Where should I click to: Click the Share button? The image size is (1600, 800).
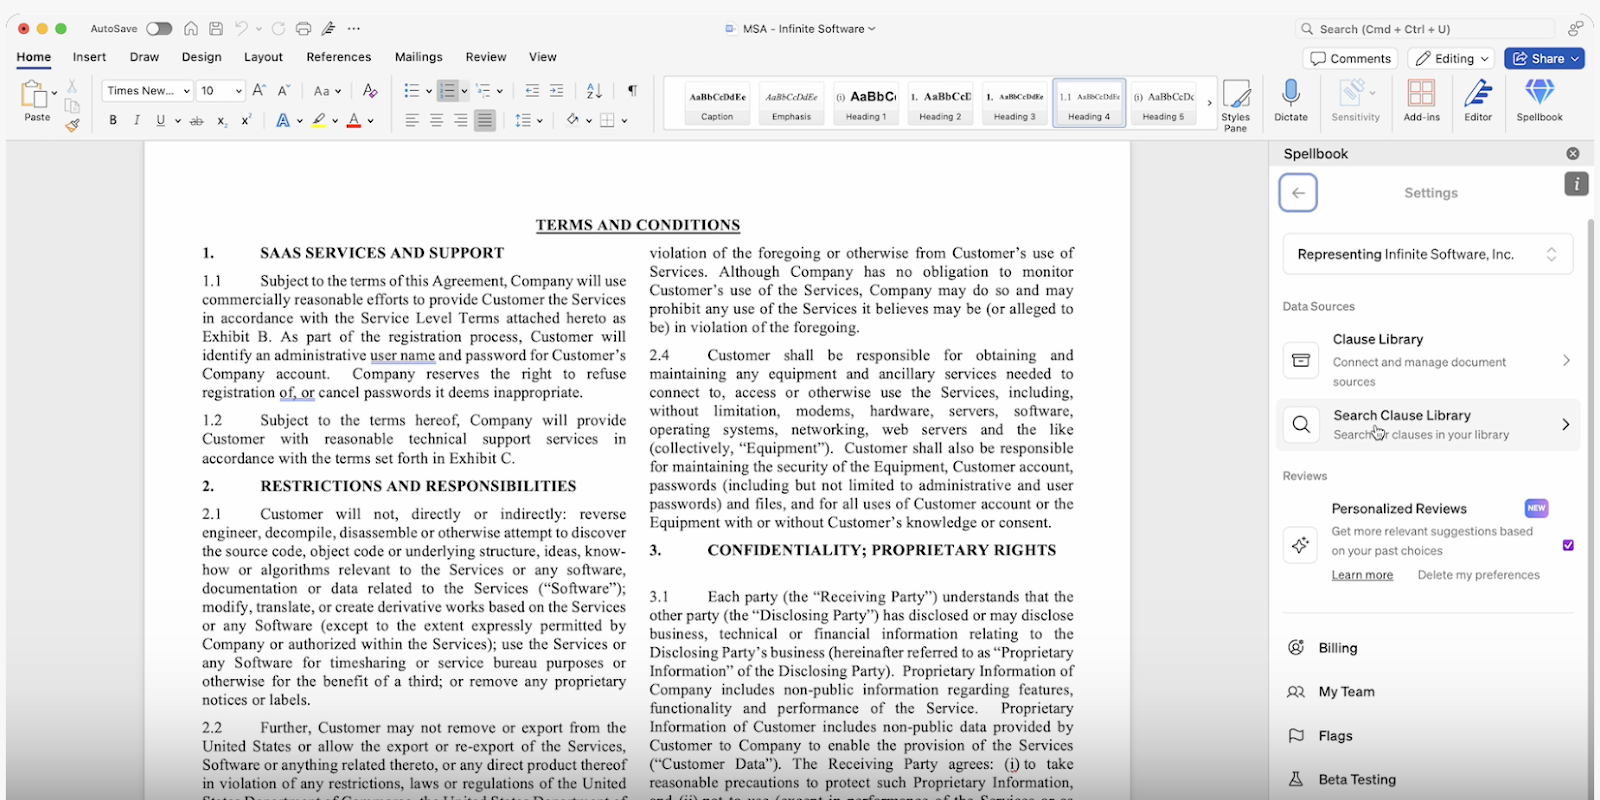click(1544, 59)
